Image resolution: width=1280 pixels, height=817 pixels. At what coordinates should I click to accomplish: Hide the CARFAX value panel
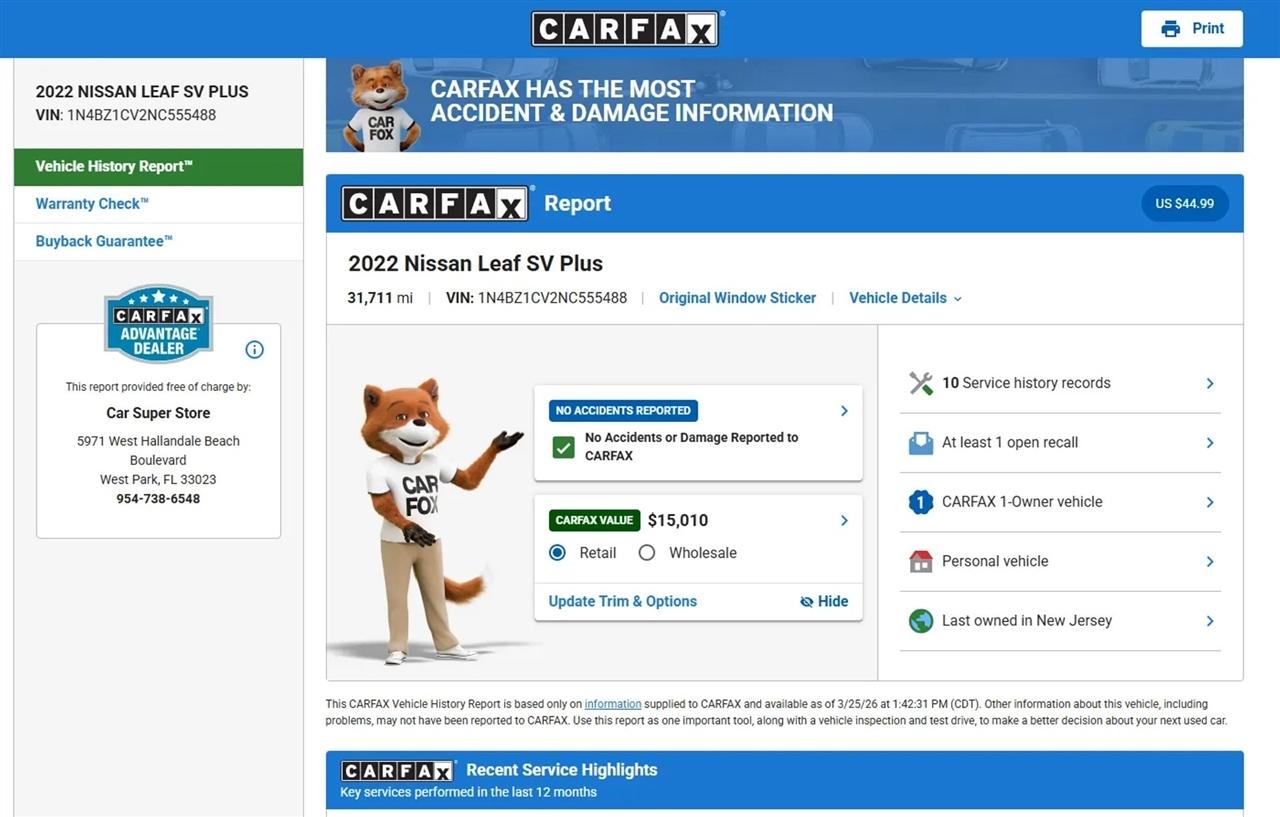[824, 601]
